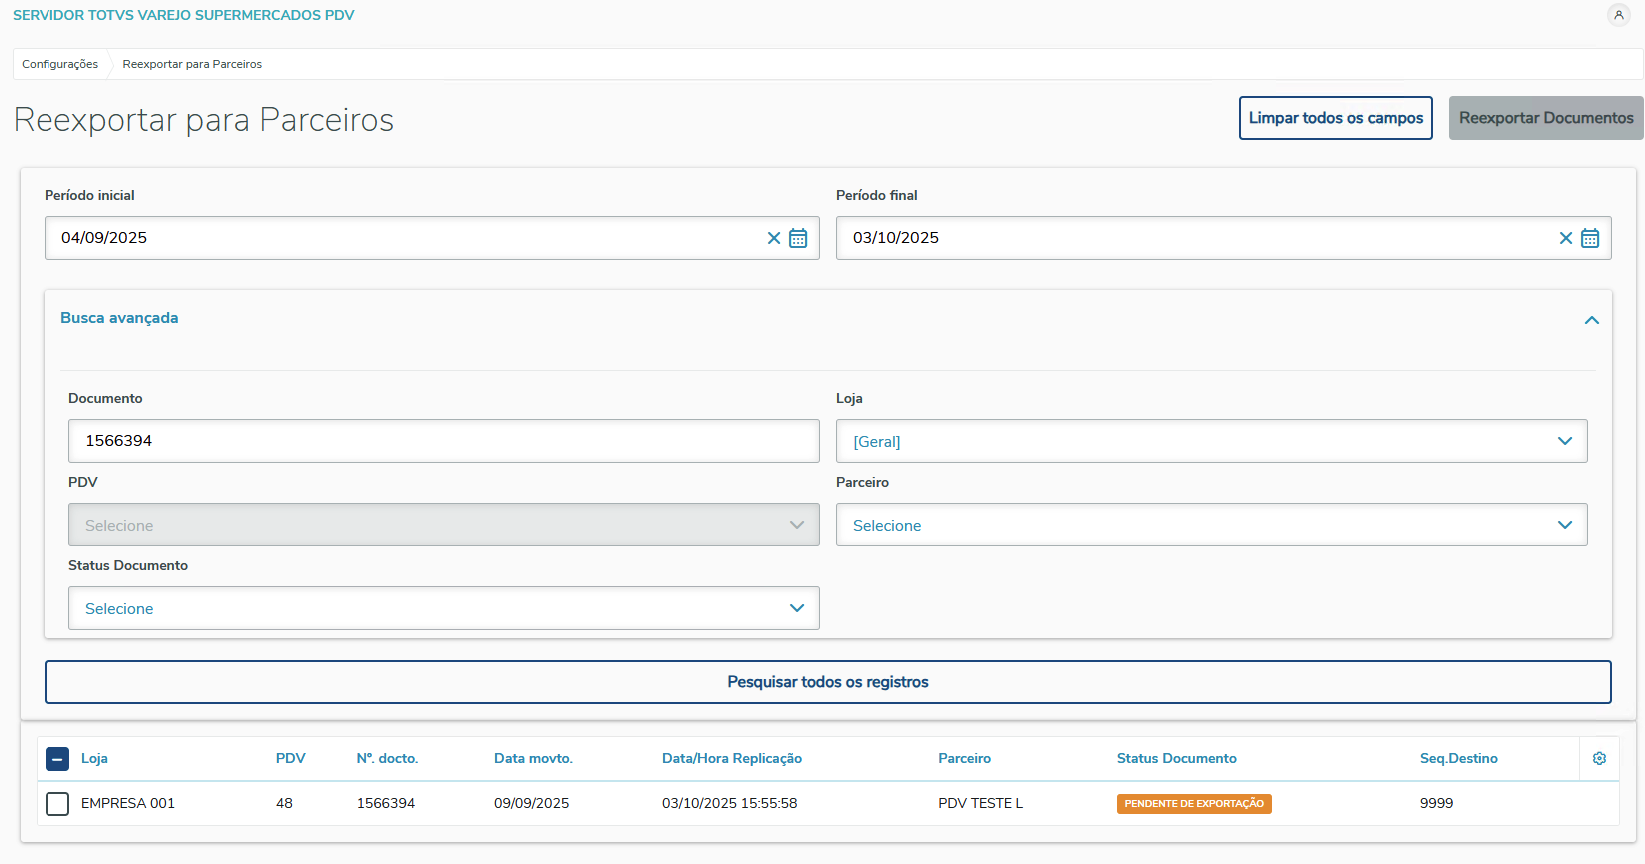Open the Parceiro dropdown
This screenshot has height=864, width=1645.
coord(1211,525)
